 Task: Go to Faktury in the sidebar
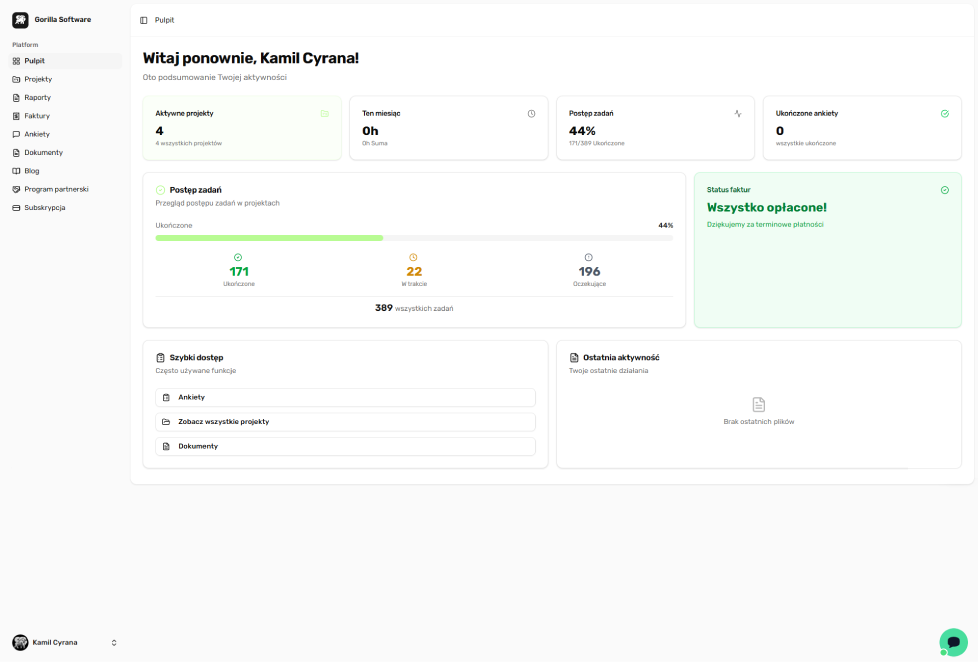click(37, 116)
